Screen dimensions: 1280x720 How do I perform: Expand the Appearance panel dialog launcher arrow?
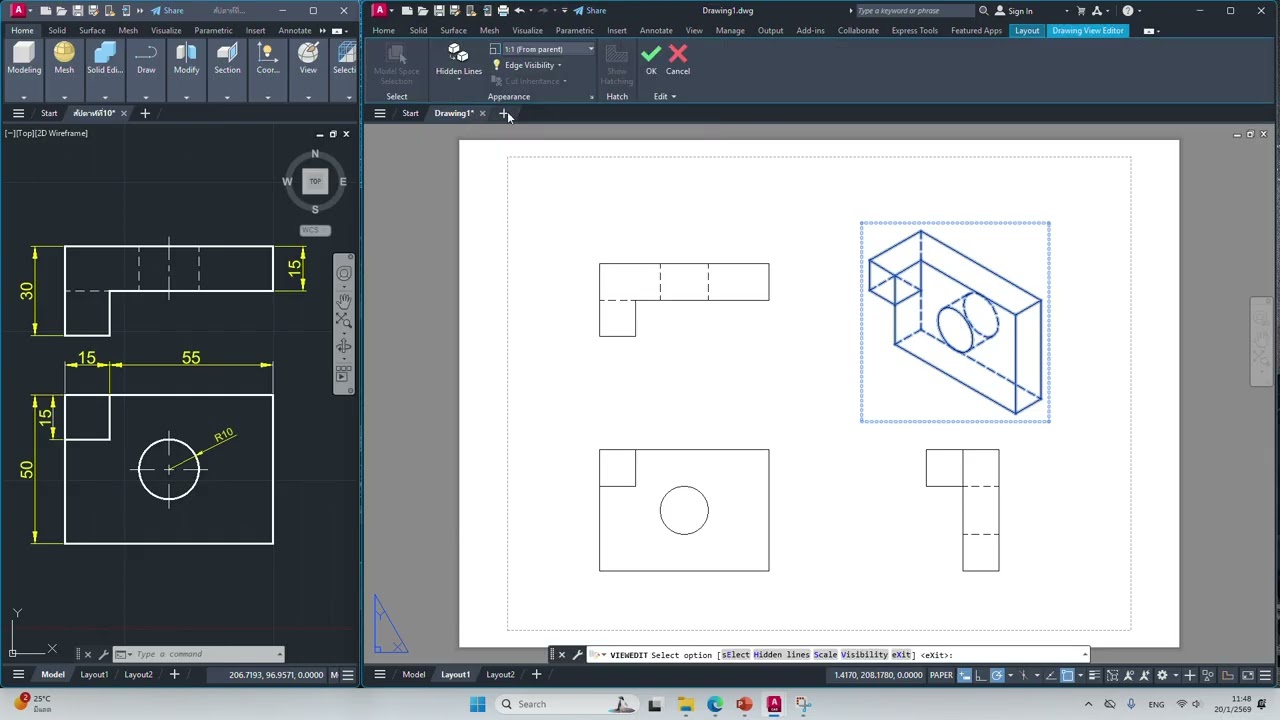pos(591,97)
